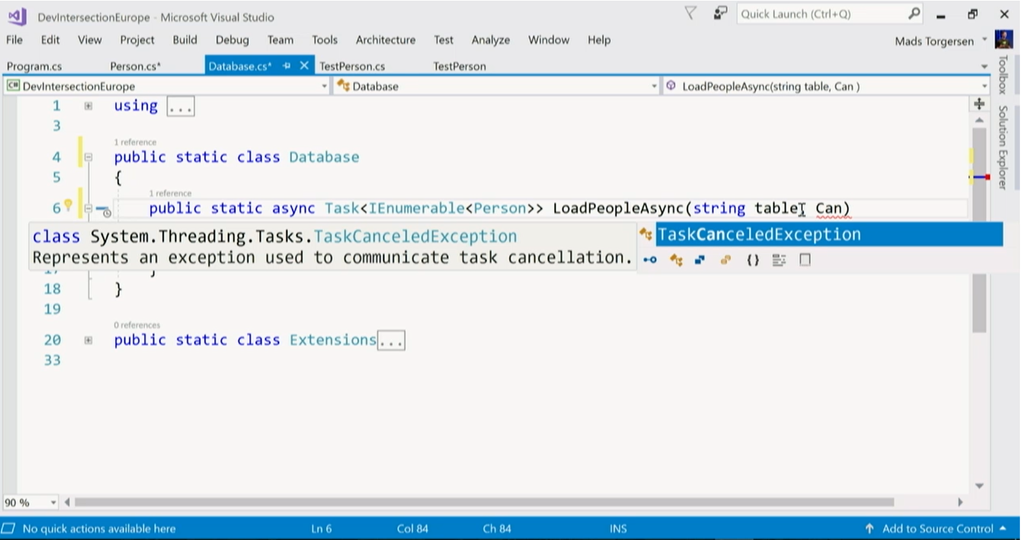
Task: Open the notifications filter funnel icon
Action: (691, 14)
